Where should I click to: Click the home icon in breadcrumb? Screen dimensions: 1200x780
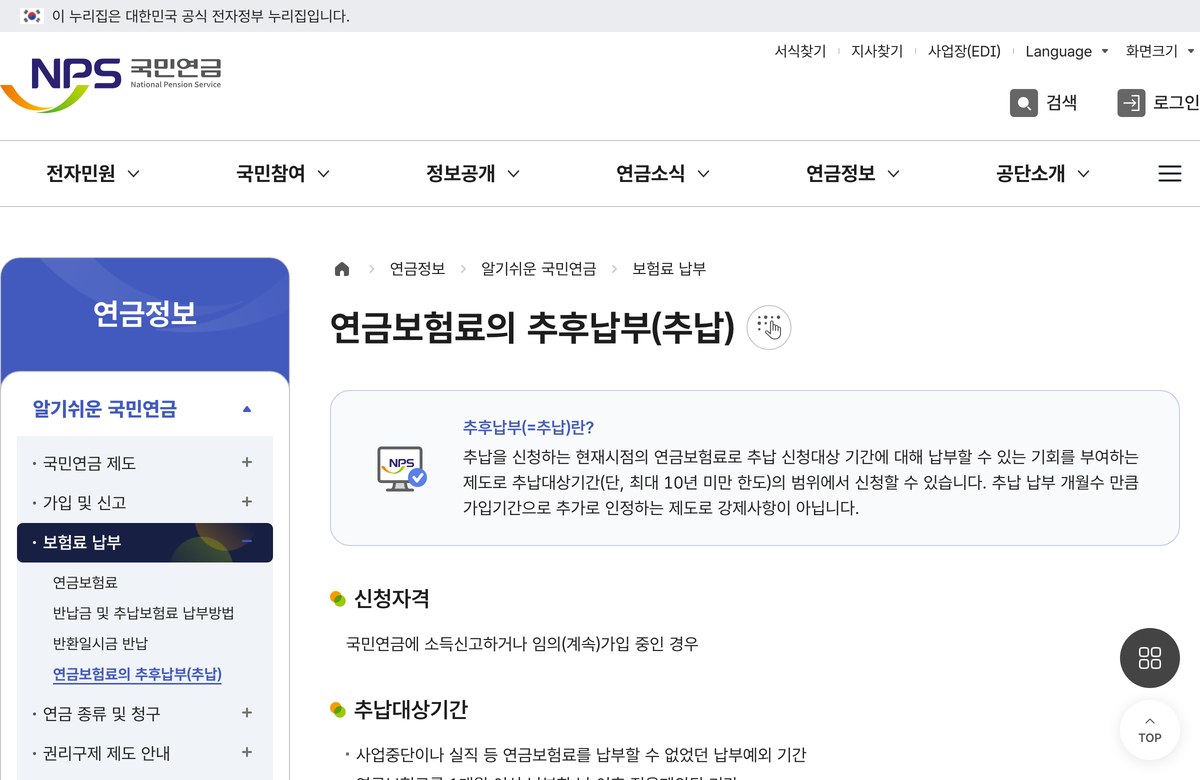pos(342,269)
